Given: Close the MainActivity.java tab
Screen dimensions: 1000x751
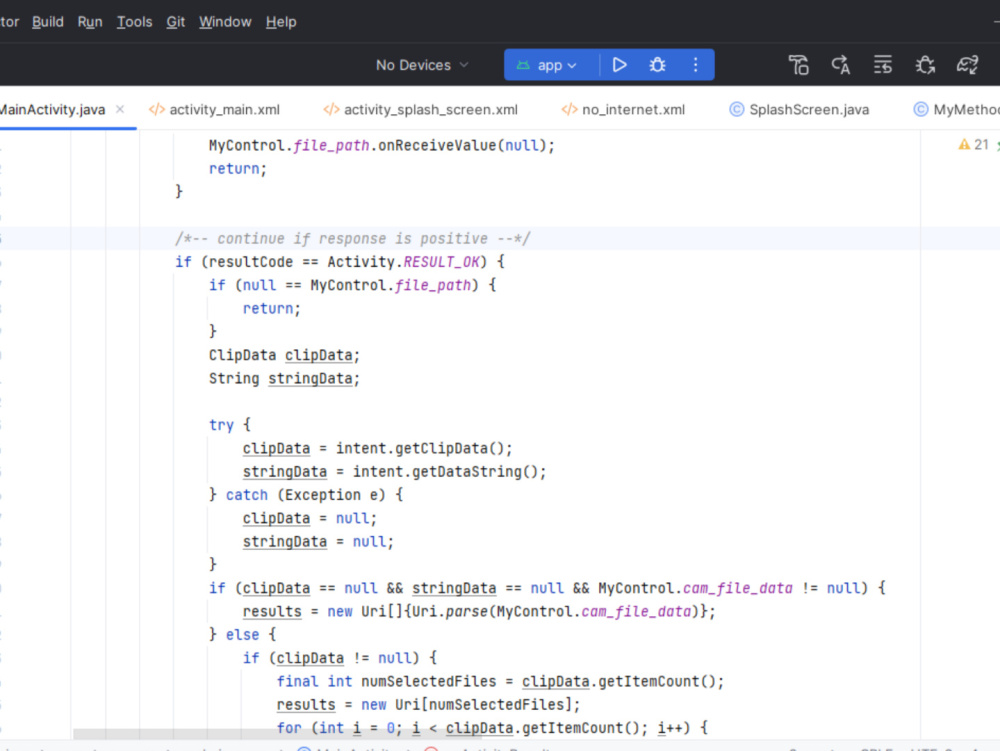Looking at the screenshot, I should pyautogui.click(x=120, y=110).
